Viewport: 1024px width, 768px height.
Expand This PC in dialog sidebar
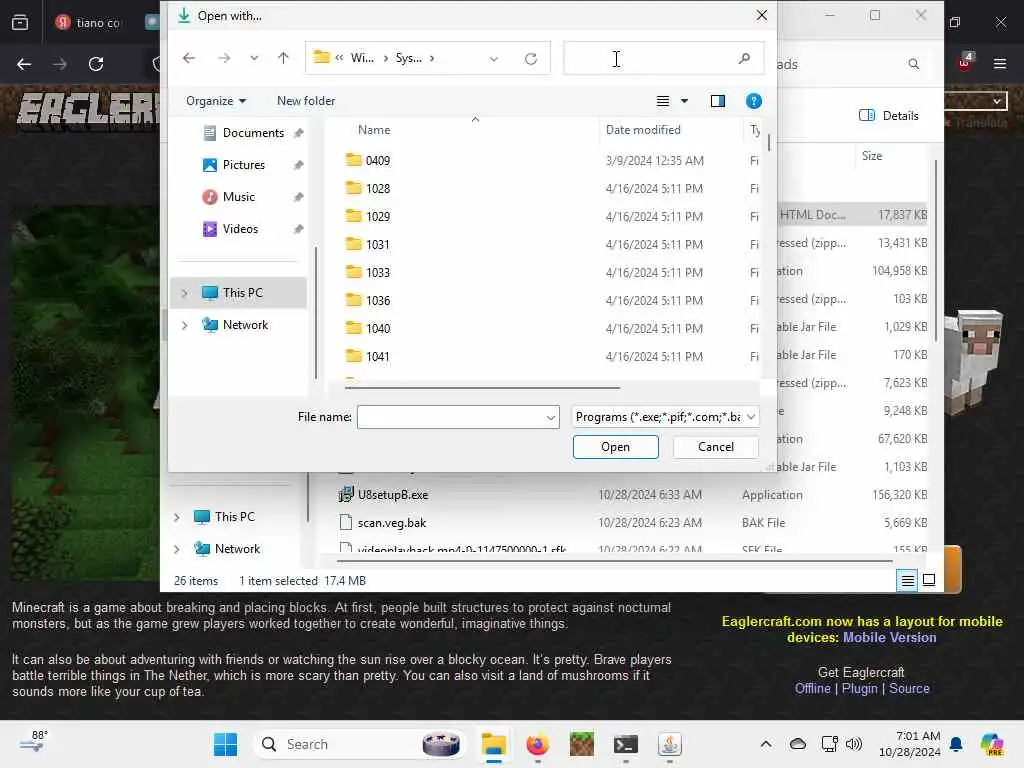(184, 293)
